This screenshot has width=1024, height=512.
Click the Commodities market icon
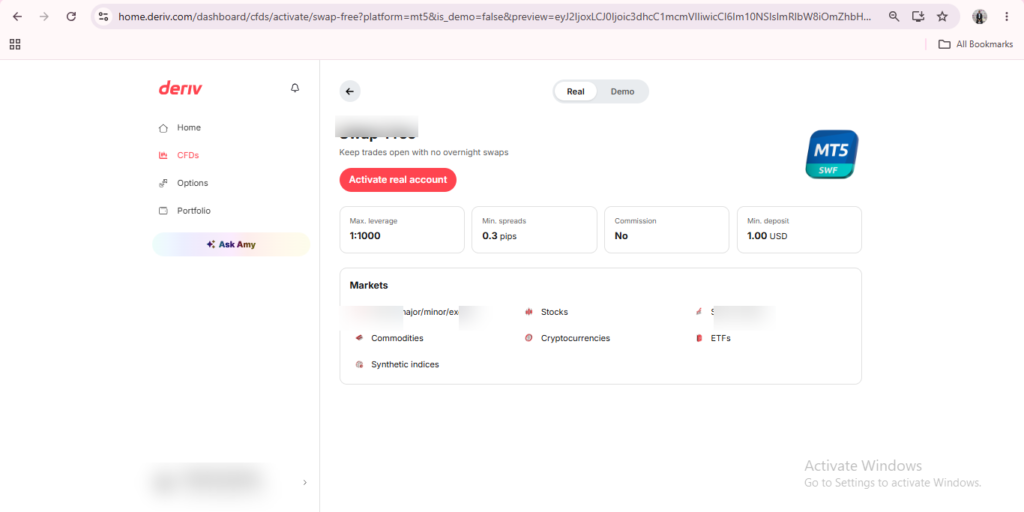coord(359,338)
